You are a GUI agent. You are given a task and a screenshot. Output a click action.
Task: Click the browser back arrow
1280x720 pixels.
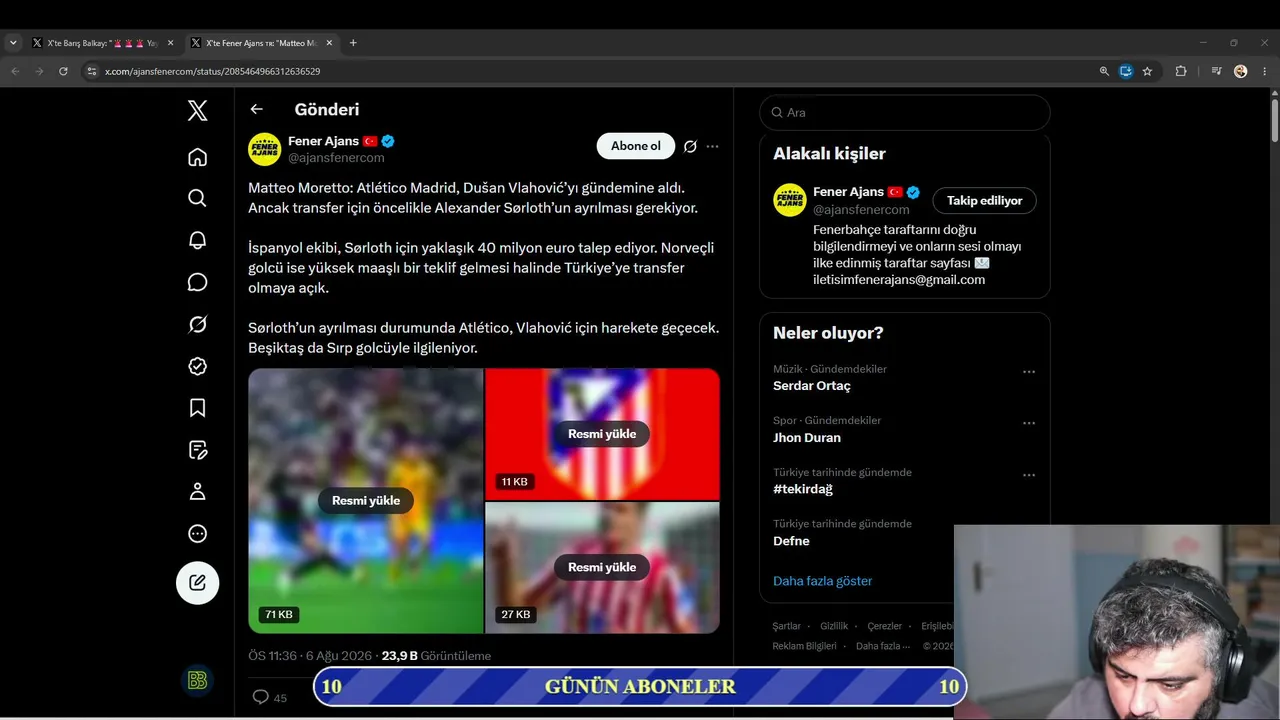pyautogui.click(x=15, y=71)
